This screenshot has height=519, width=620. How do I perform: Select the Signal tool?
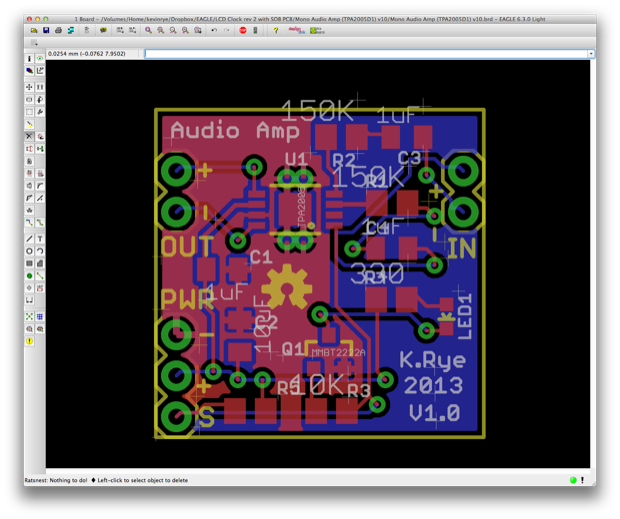point(40,276)
